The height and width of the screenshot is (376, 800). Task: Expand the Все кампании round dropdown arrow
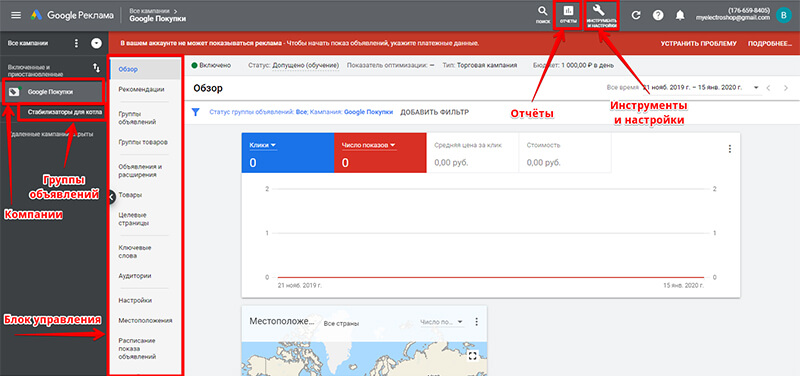click(x=96, y=43)
